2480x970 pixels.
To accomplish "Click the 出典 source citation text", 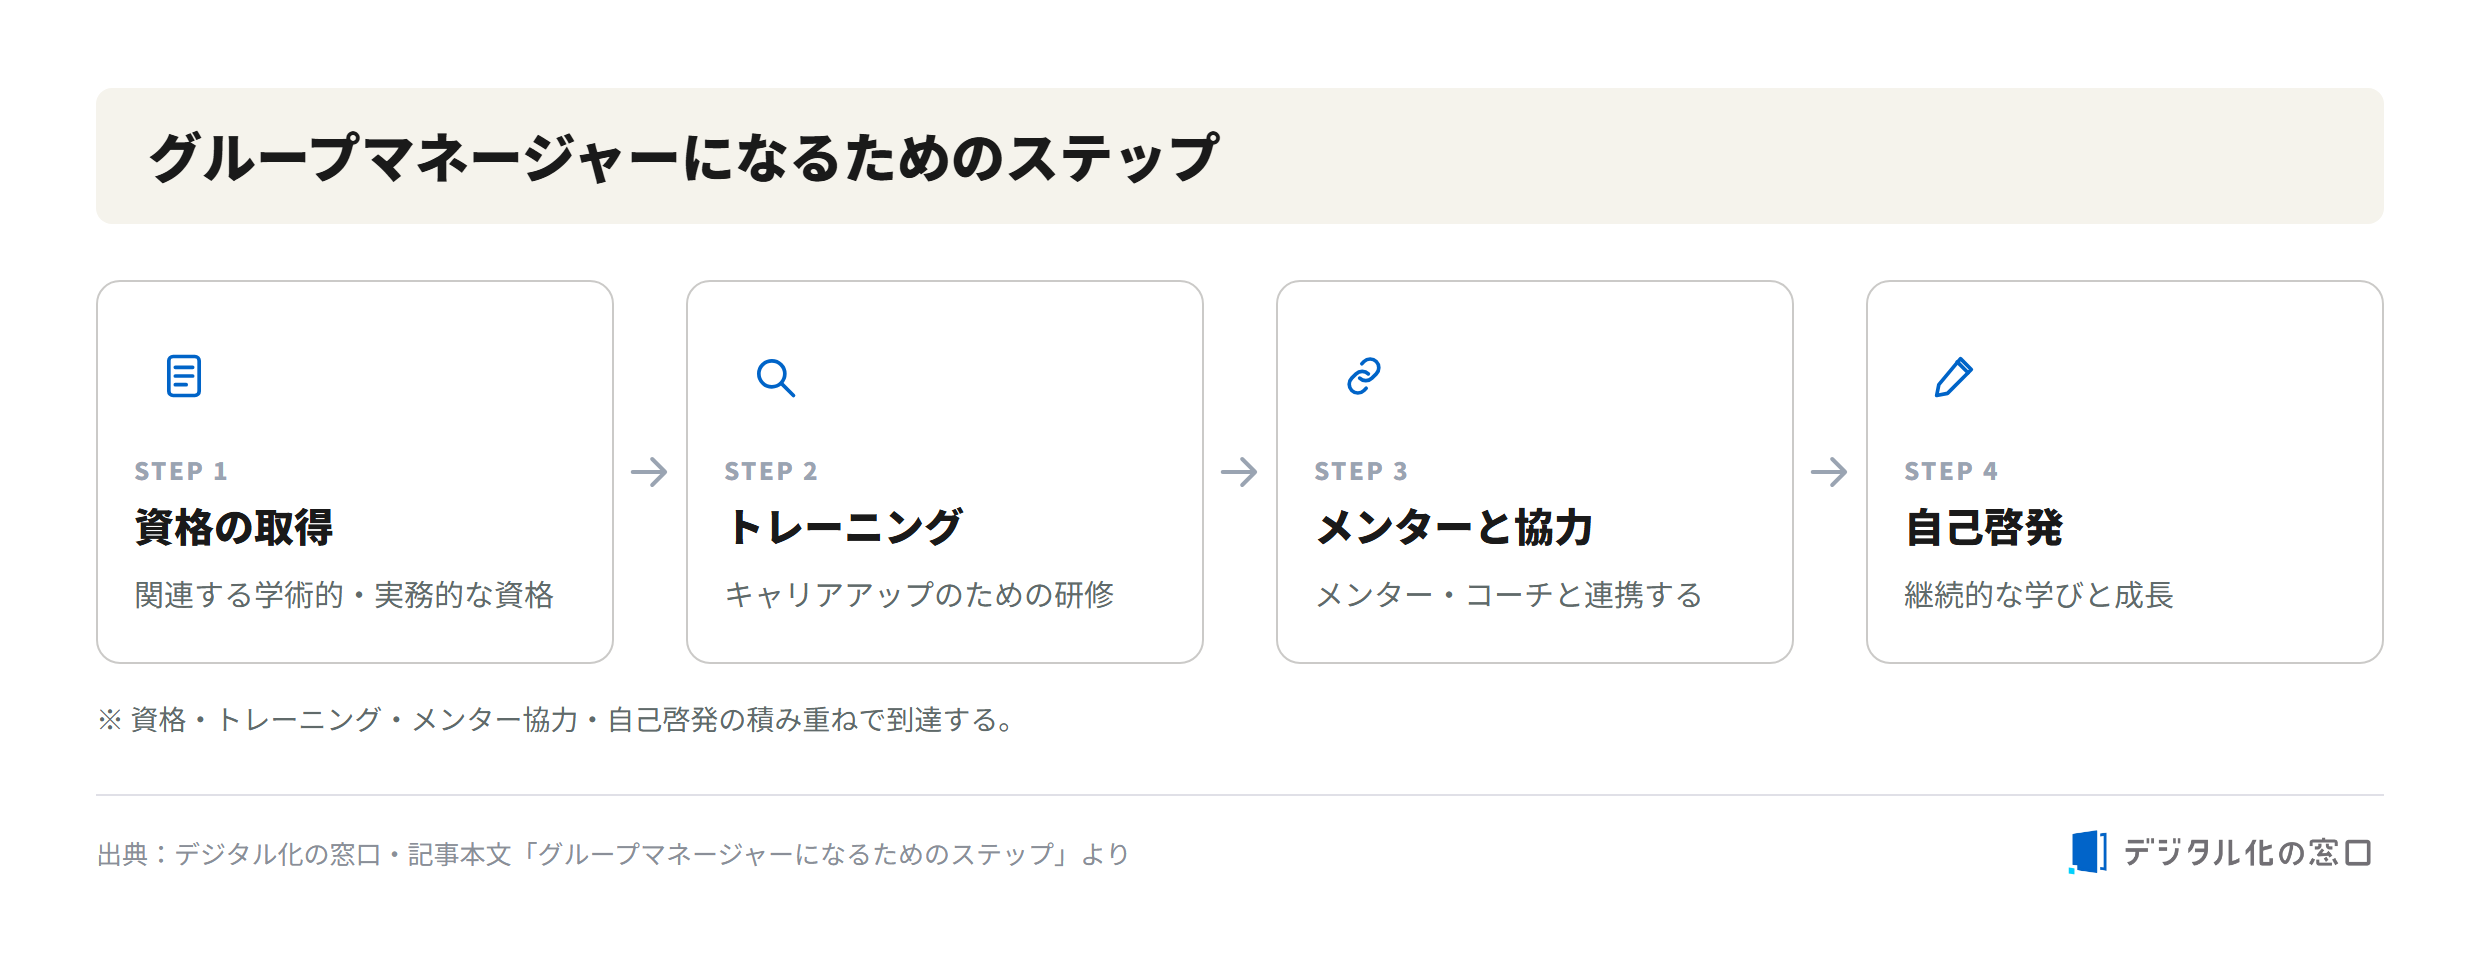I will pyautogui.click(x=613, y=854).
